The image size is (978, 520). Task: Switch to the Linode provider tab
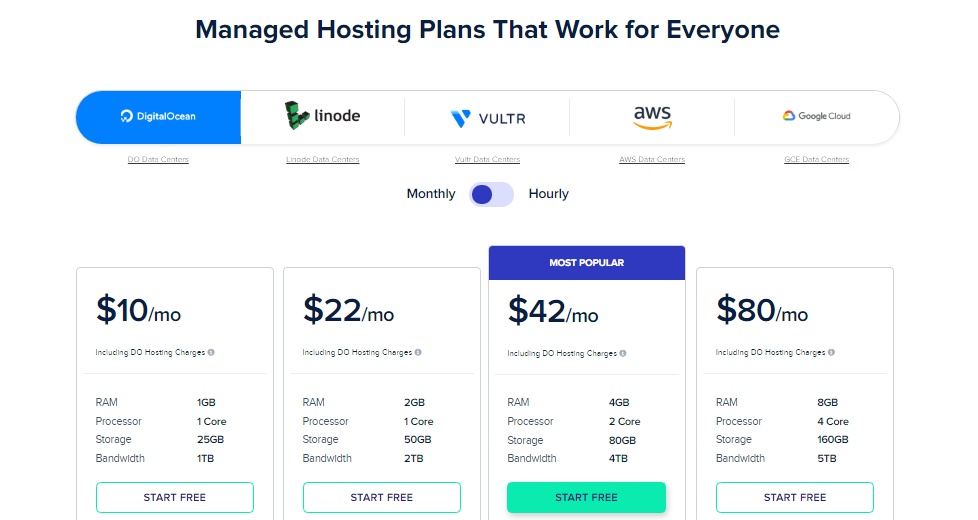pos(322,117)
